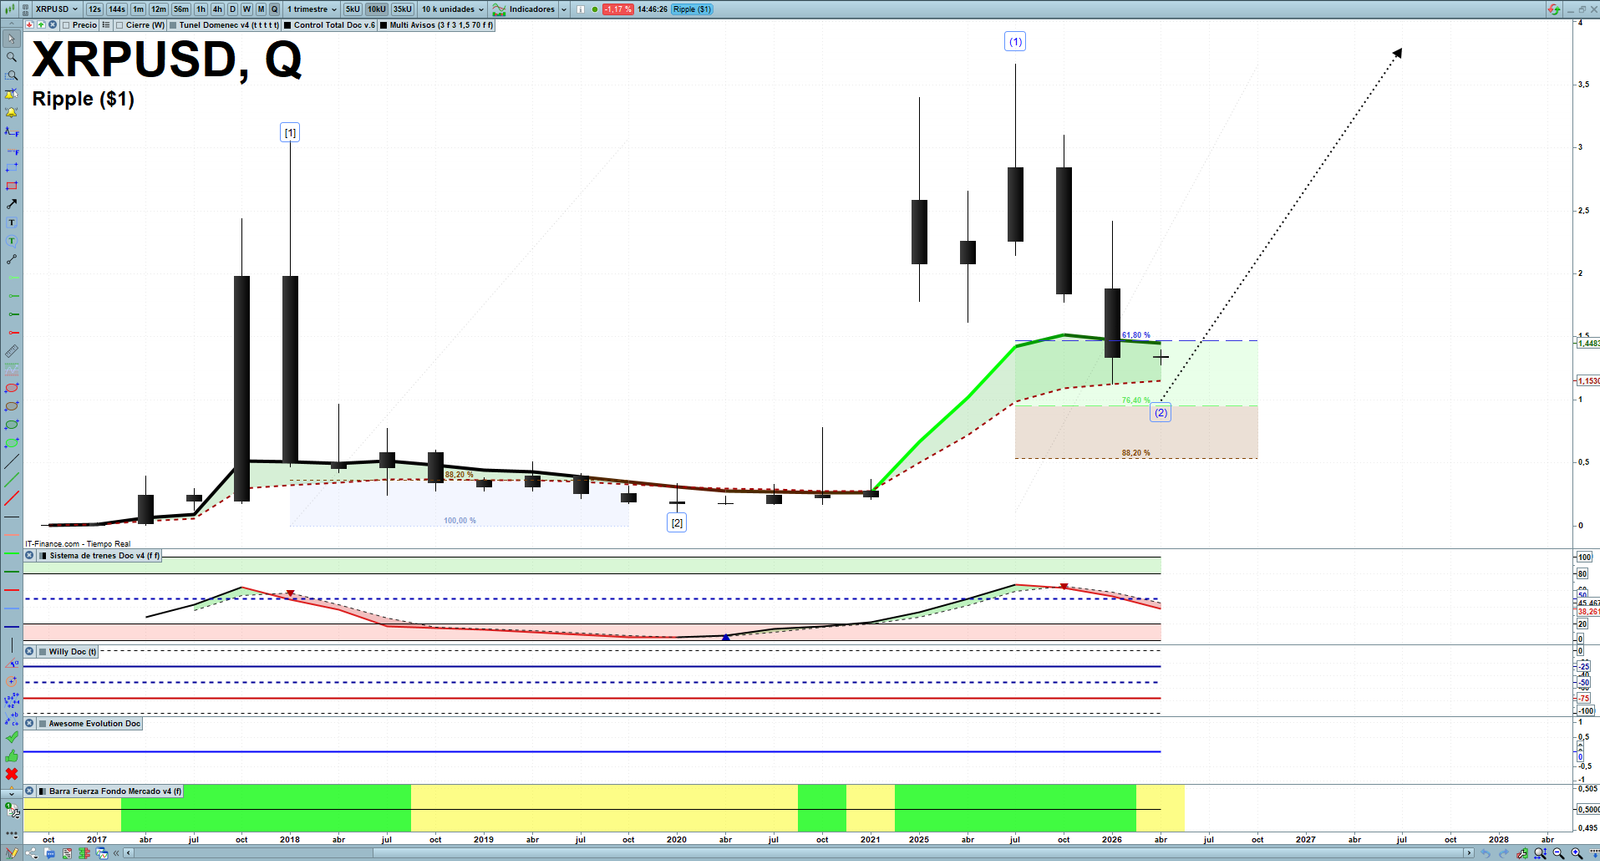Toggle Sistema de trenes Doc v4 visibility box

click(43, 555)
